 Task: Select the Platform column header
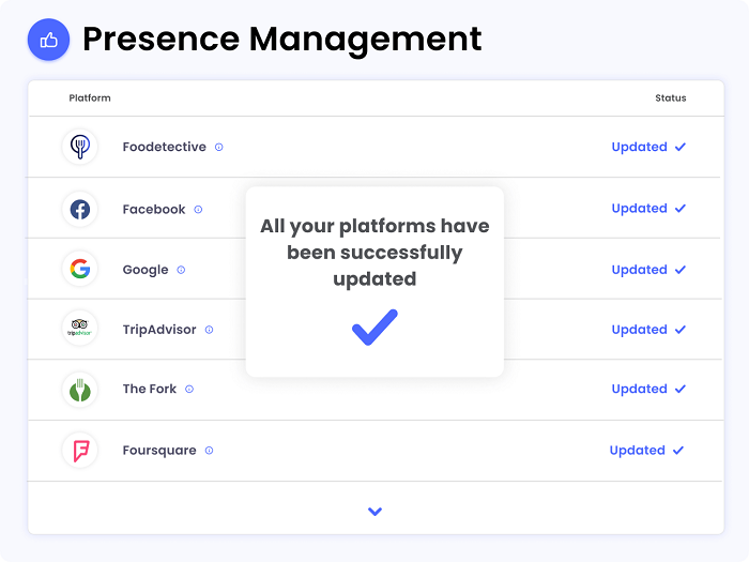click(90, 98)
